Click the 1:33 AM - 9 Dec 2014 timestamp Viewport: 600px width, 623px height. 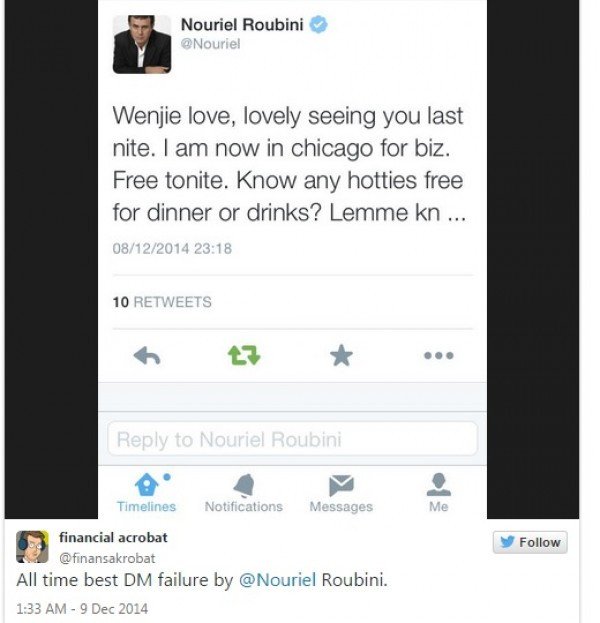point(82,608)
